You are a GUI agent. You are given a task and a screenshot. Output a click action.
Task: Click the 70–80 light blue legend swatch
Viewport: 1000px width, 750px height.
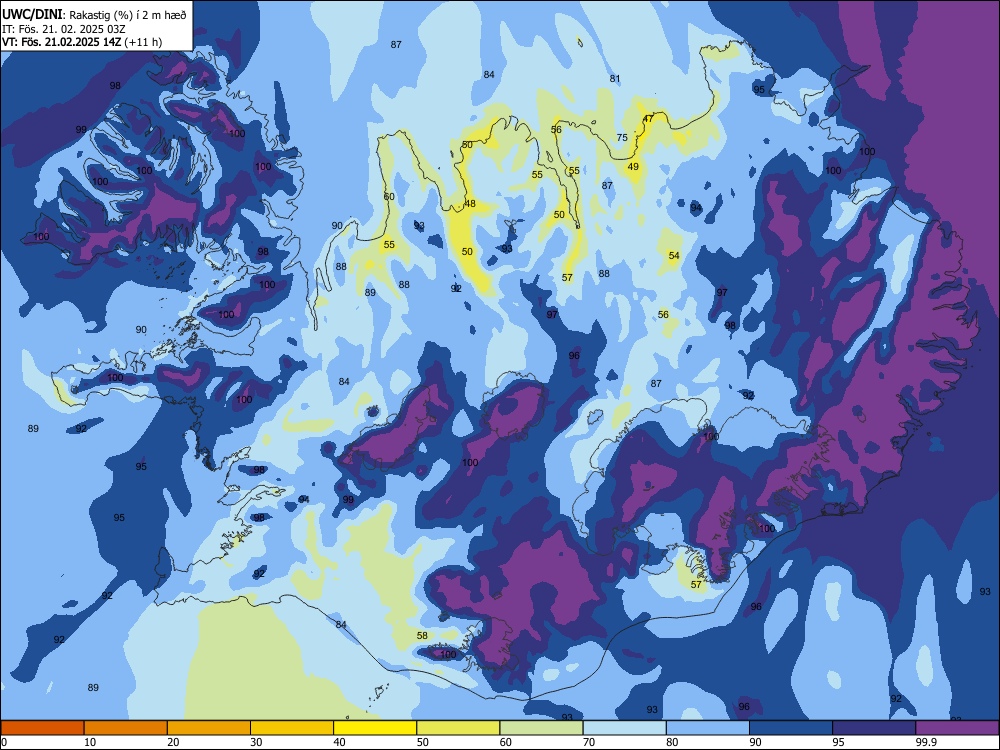pos(625,728)
